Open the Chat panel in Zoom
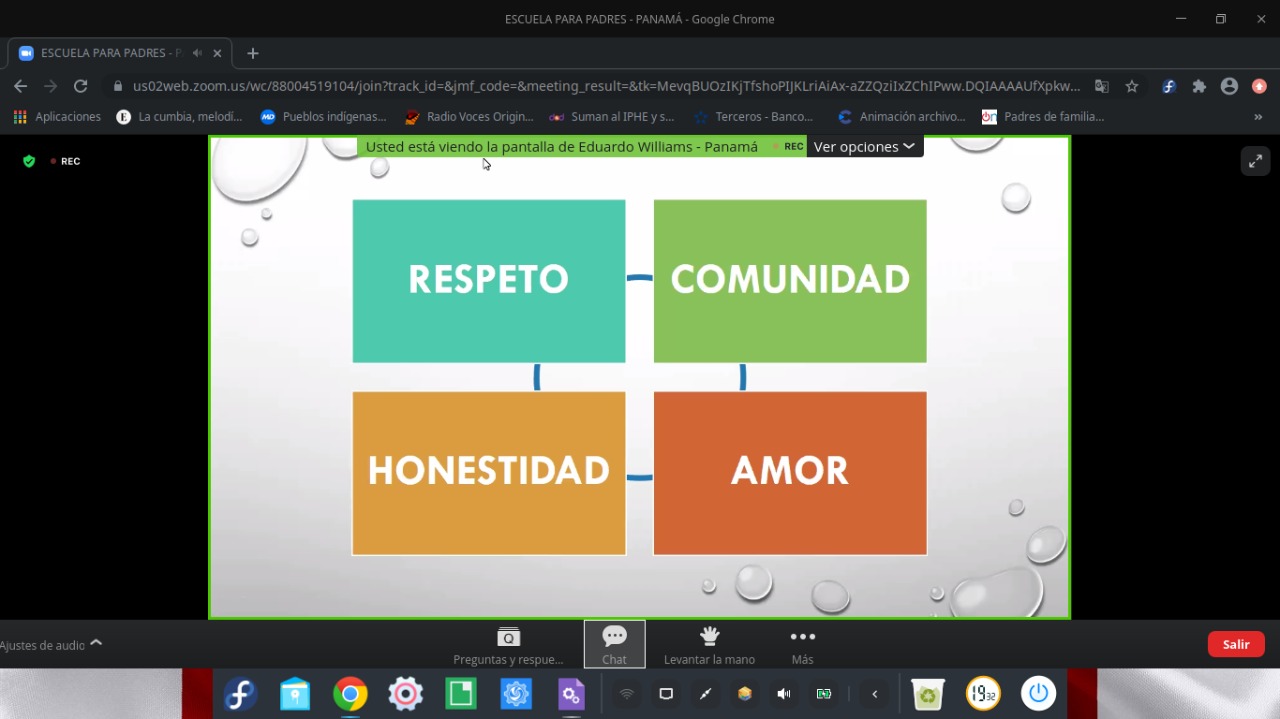 coord(614,644)
